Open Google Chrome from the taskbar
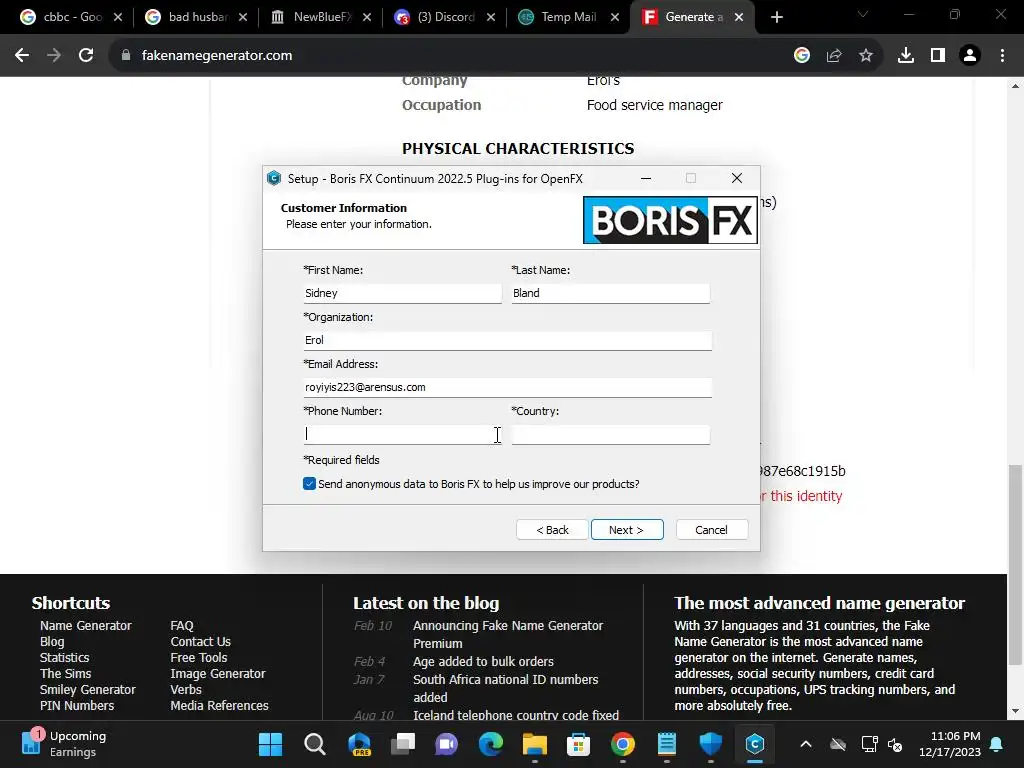1024x768 pixels. tap(622, 744)
